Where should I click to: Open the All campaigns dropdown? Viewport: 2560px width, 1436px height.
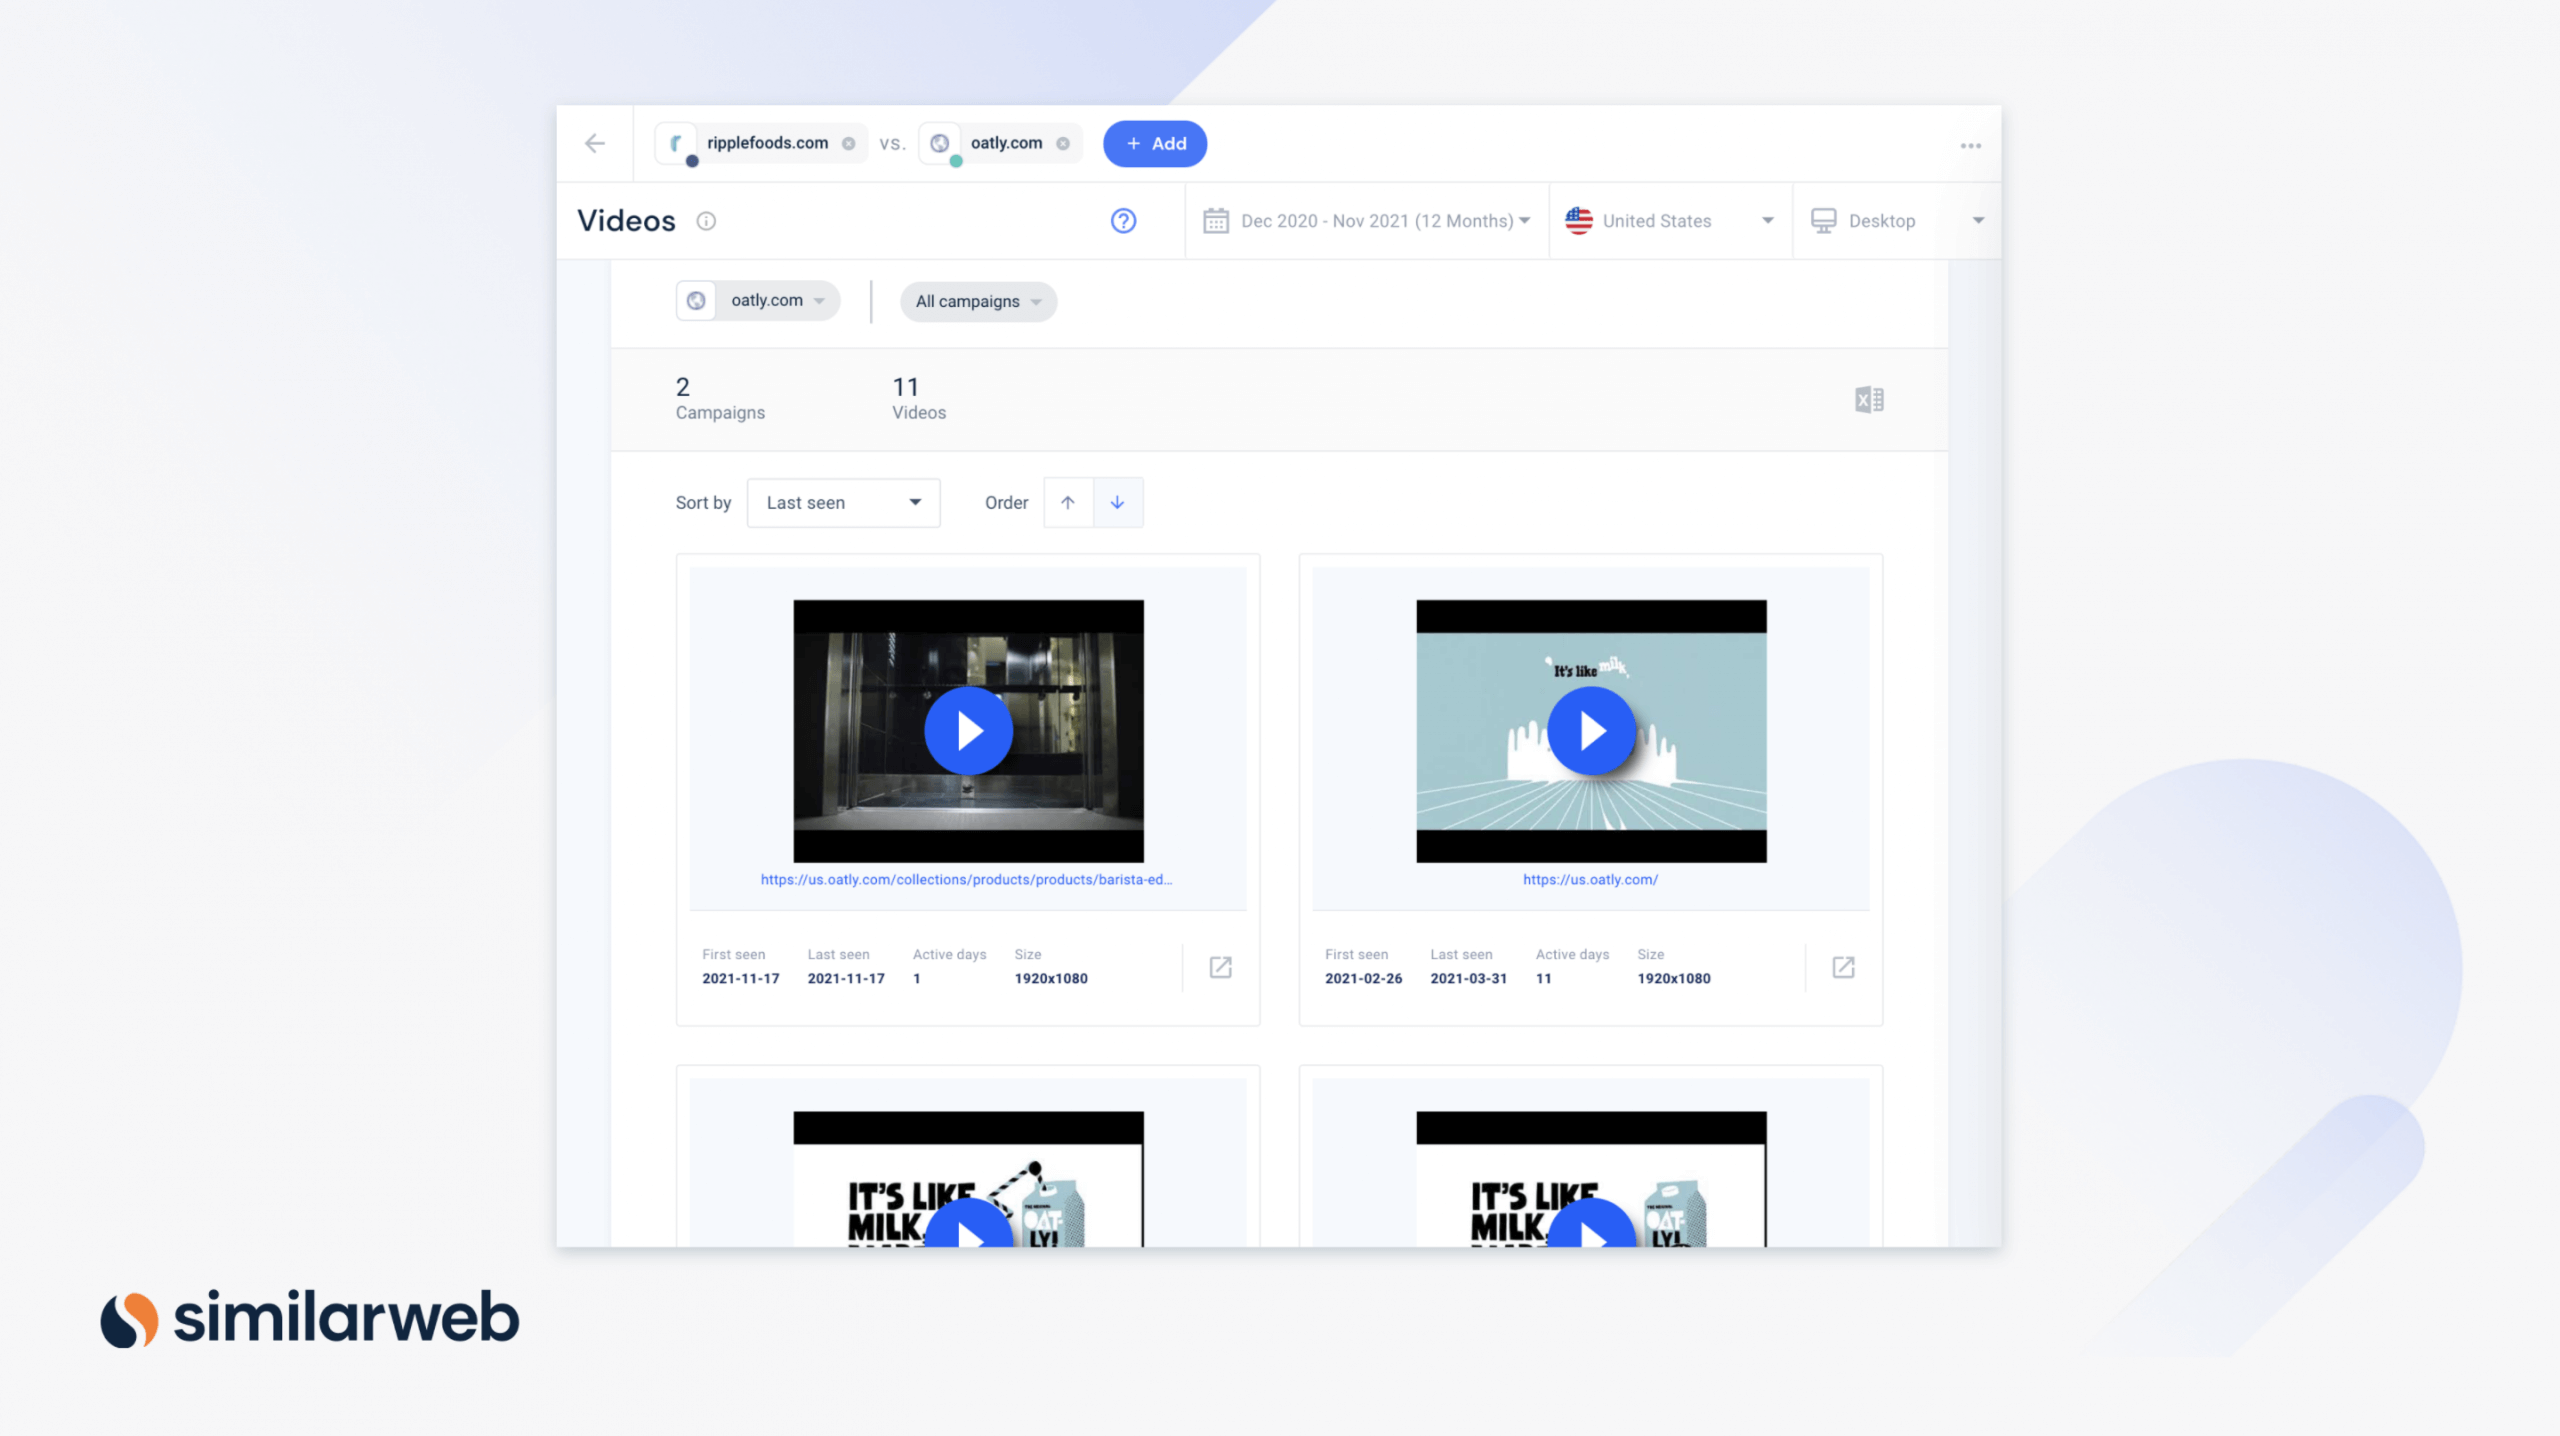pos(977,301)
